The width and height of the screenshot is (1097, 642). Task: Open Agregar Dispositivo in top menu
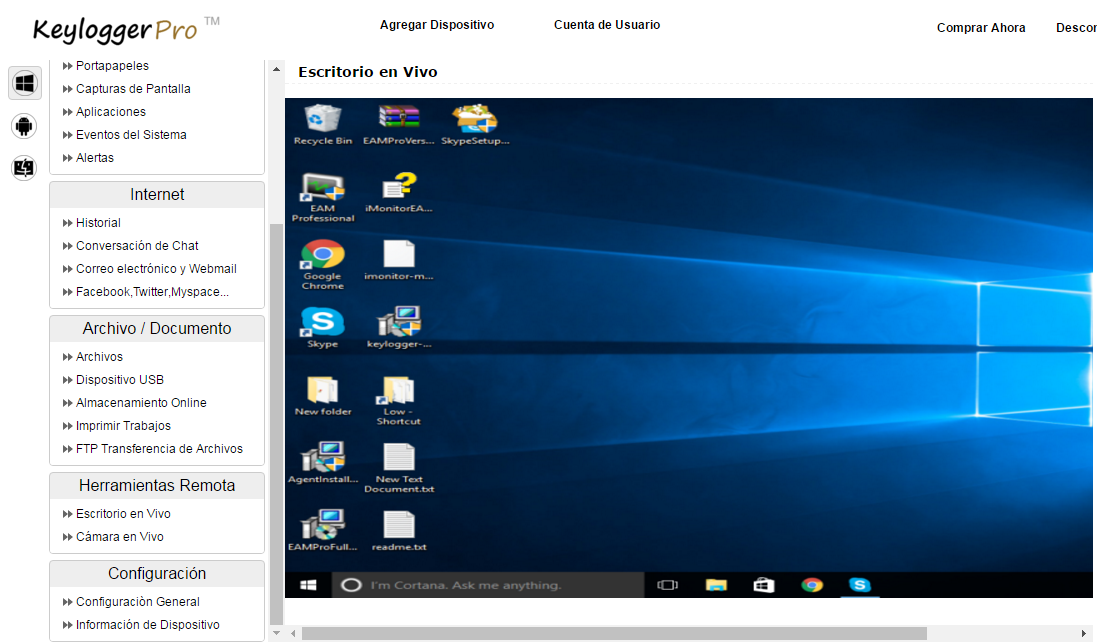pos(437,24)
